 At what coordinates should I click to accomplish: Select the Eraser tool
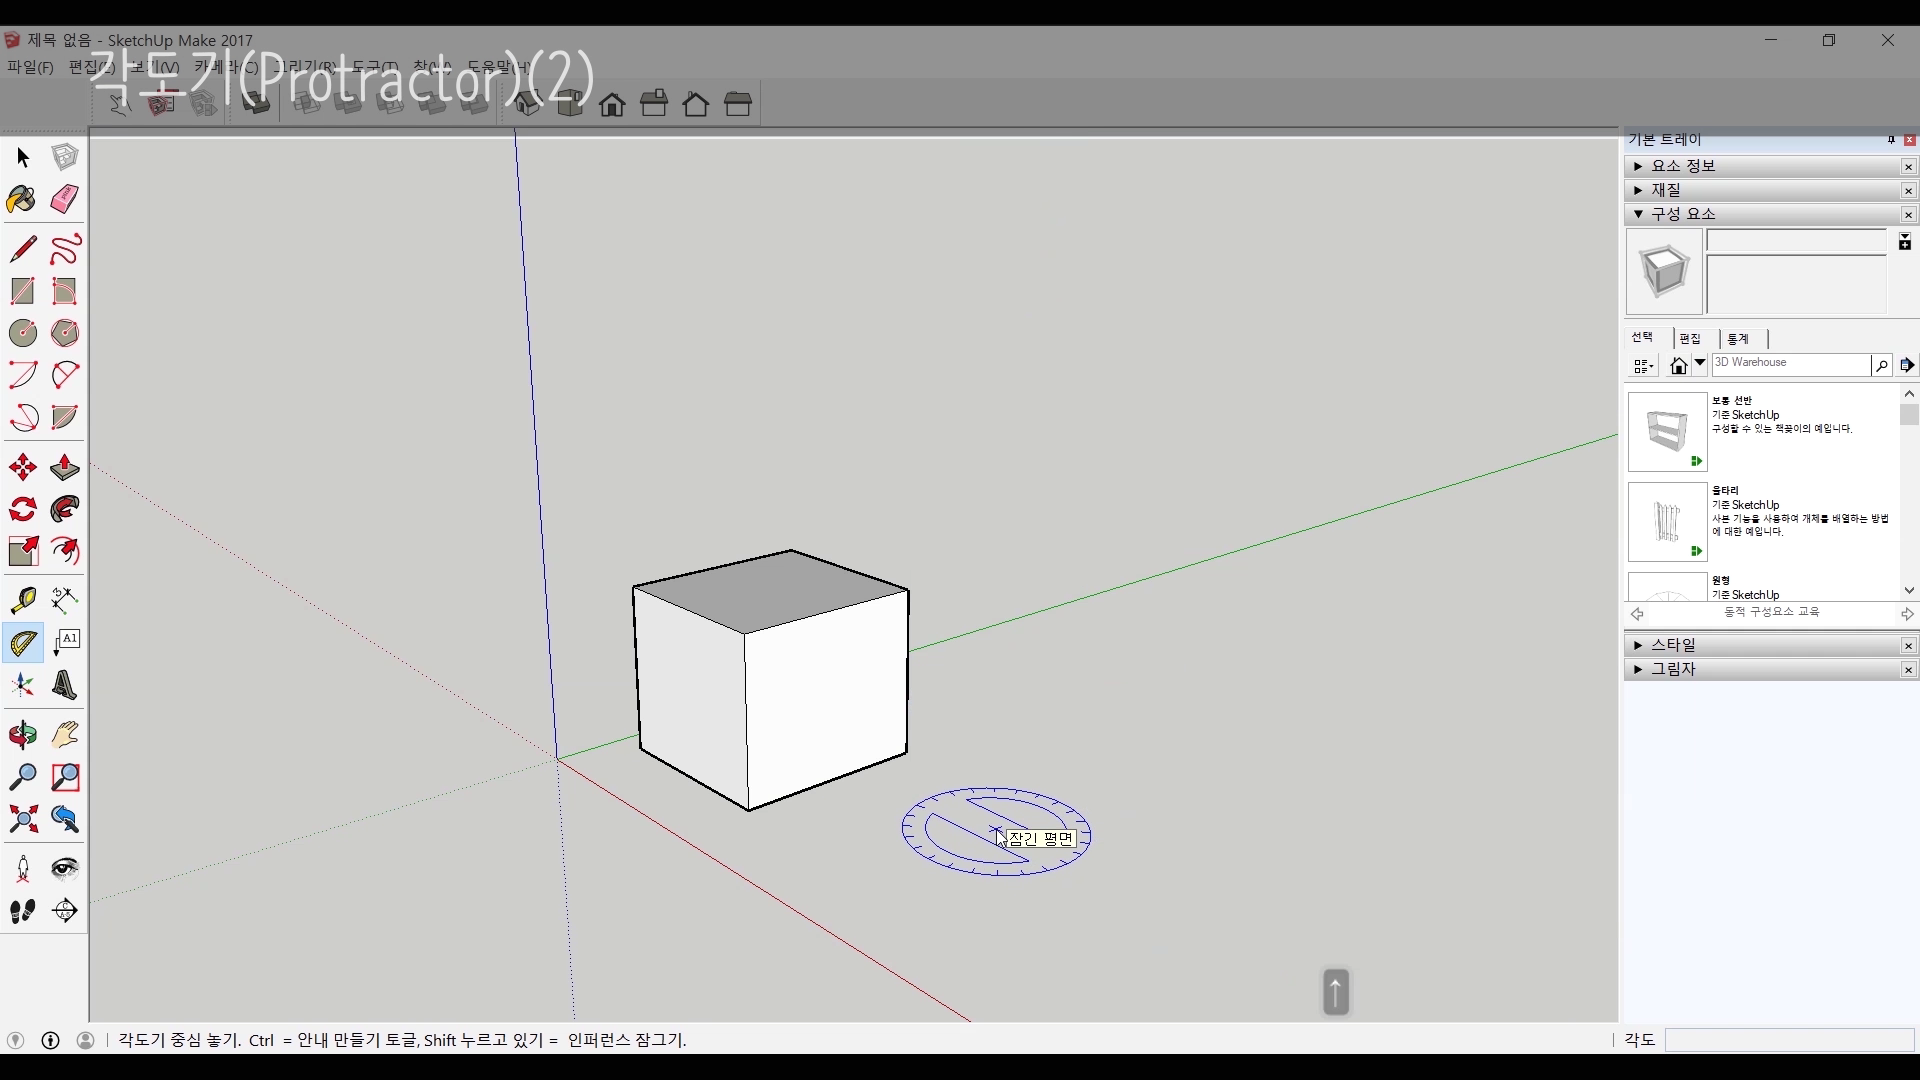click(65, 199)
